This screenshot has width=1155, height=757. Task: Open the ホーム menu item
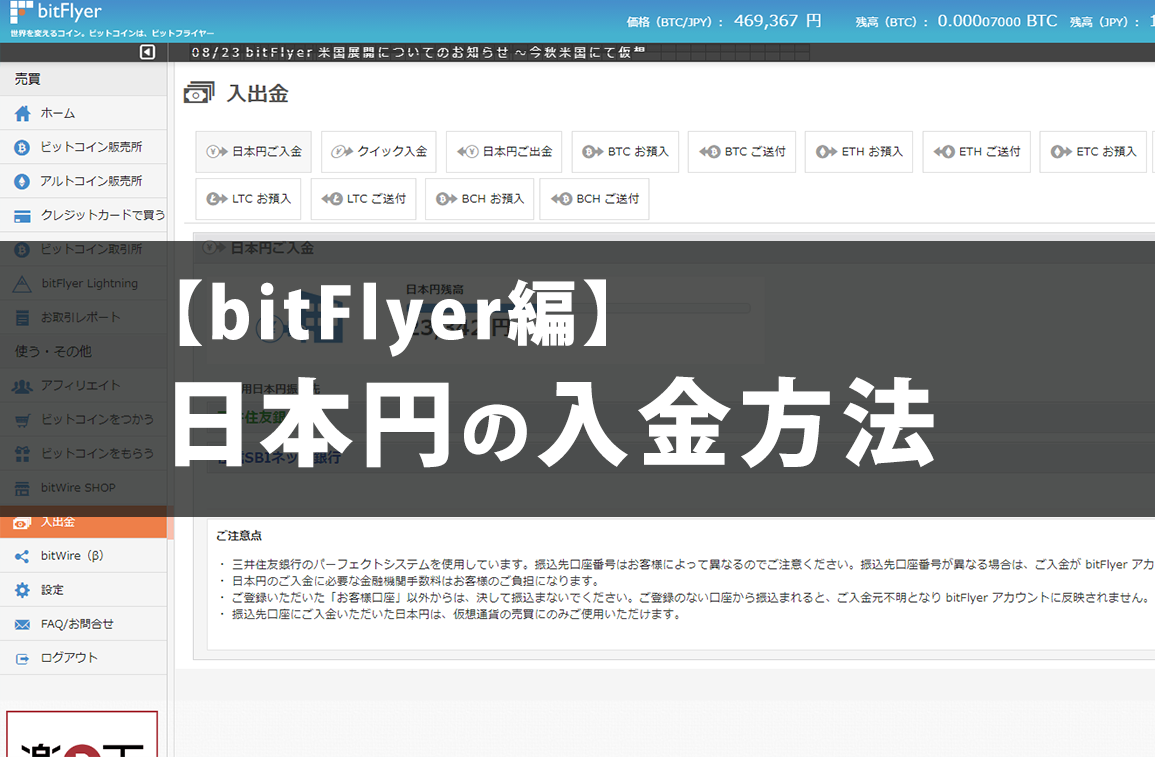pyautogui.click(x=83, y=113)
